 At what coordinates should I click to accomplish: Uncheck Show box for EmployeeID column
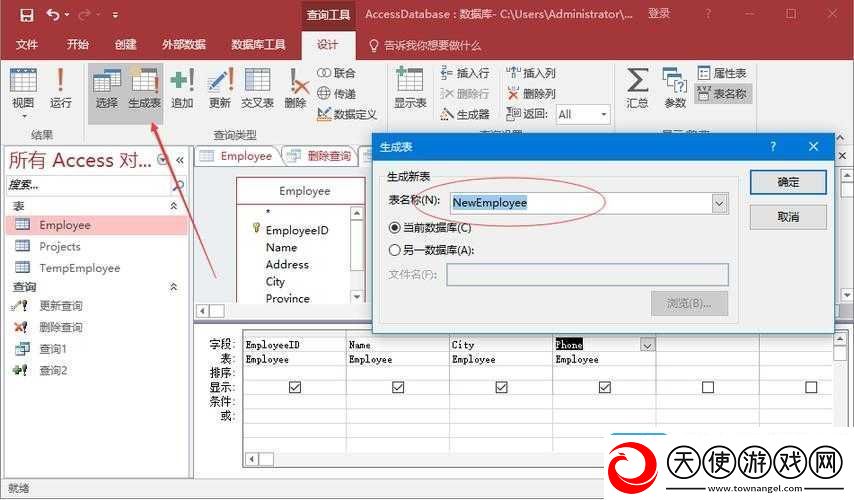point(295,387)
